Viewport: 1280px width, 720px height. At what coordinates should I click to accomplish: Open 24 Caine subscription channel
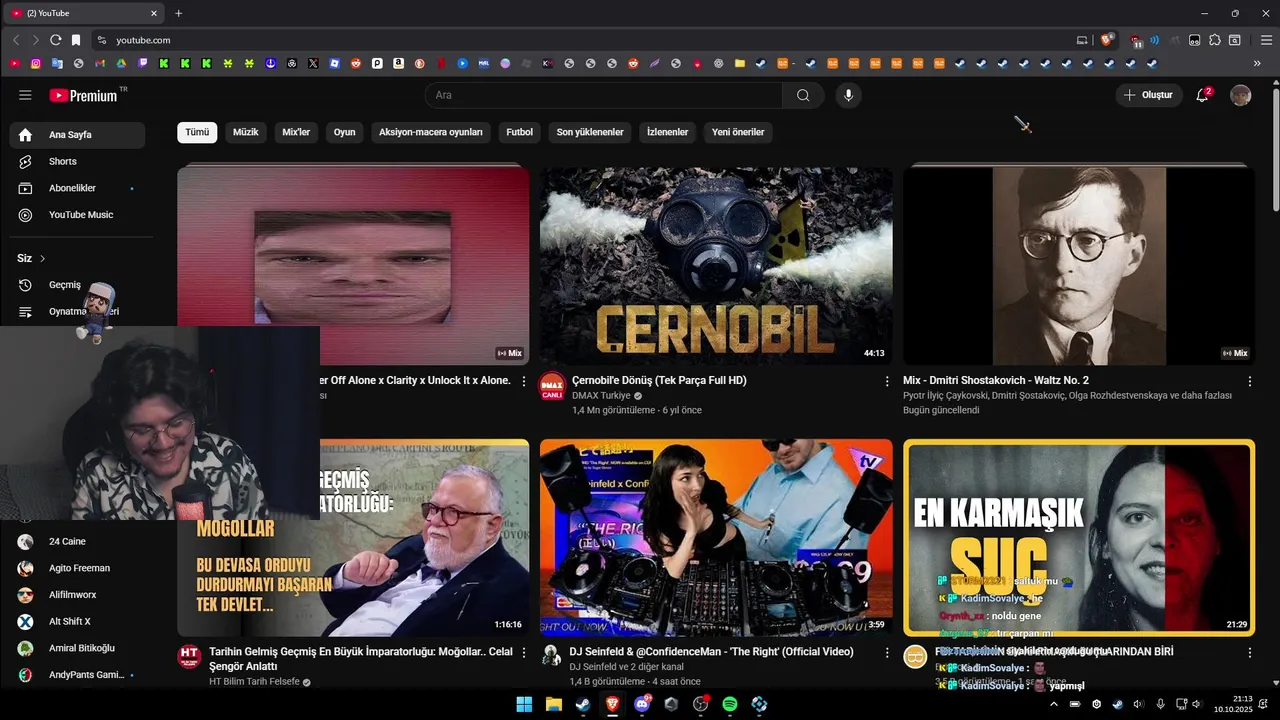77,541
